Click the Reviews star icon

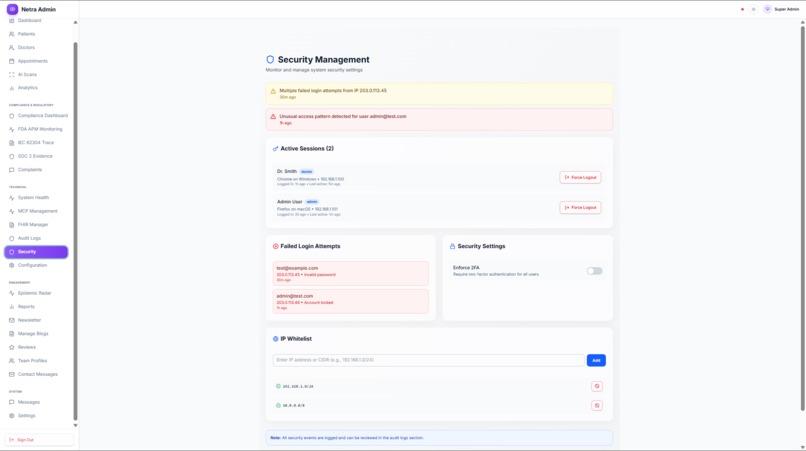tap(11, 347)
